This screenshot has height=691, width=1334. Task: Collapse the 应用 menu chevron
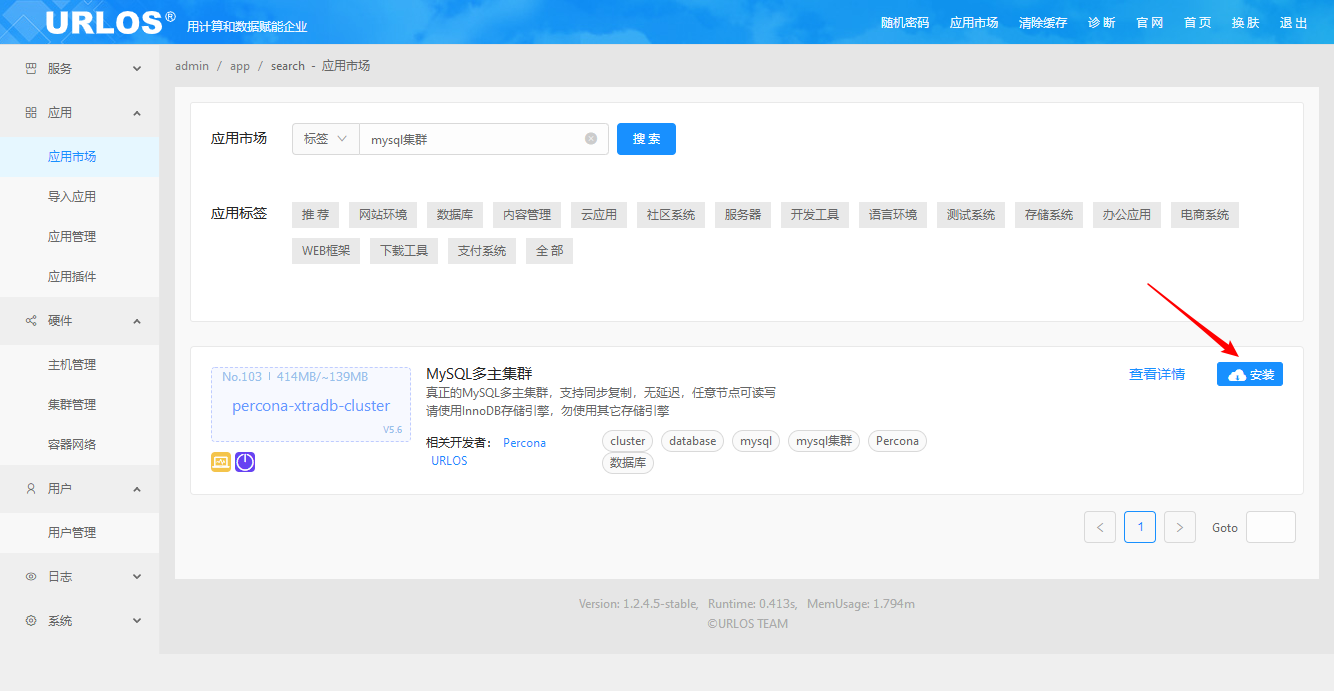click(137, 113)
